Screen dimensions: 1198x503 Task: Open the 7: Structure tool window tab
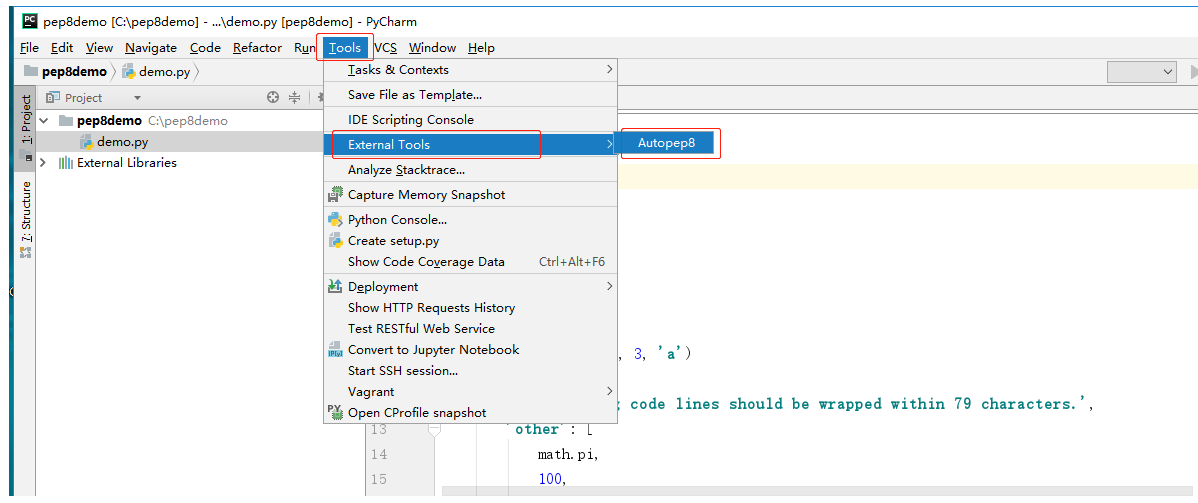tap(26, 212)
